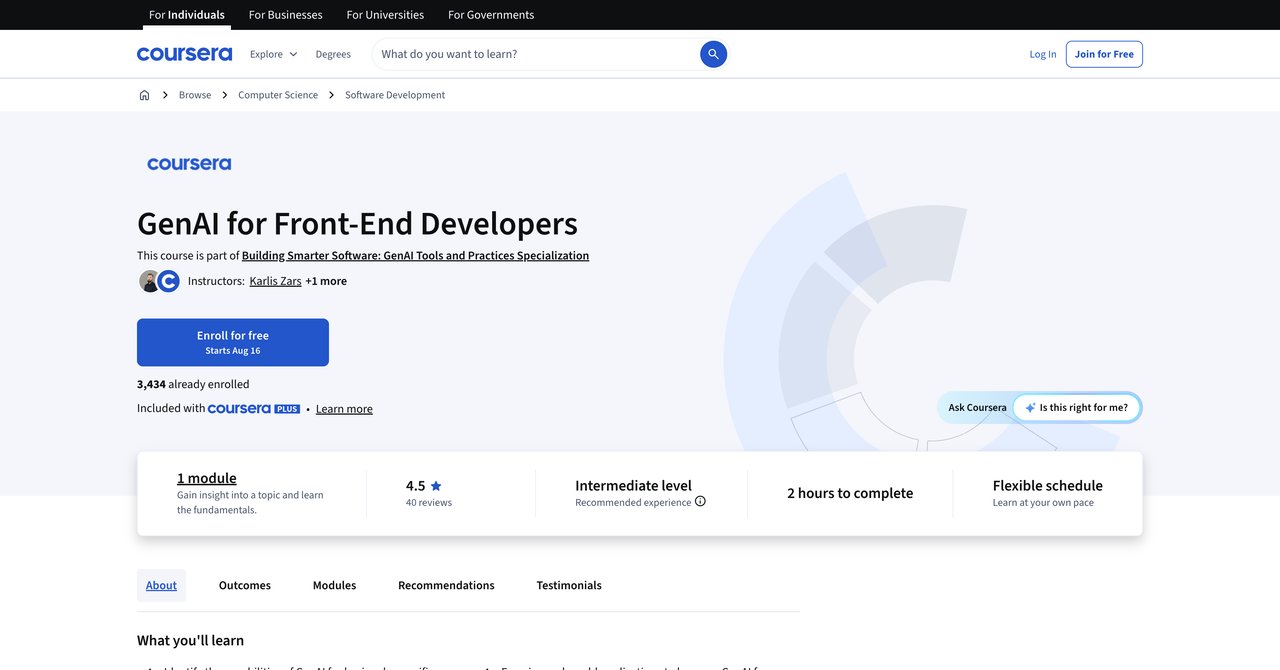Switch to the Modules tab

click(334, 586)
